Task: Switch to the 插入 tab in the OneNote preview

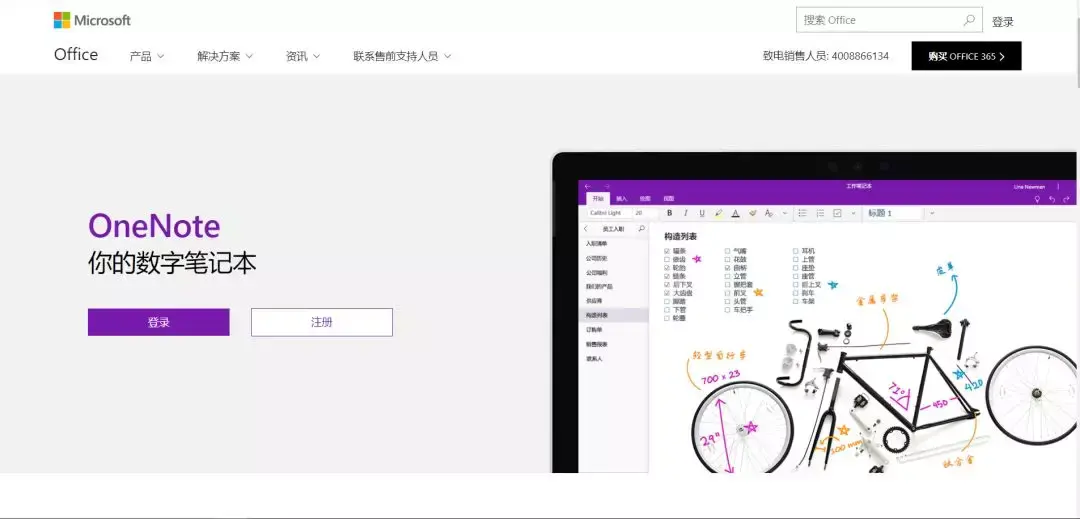Action: point(621,199)
